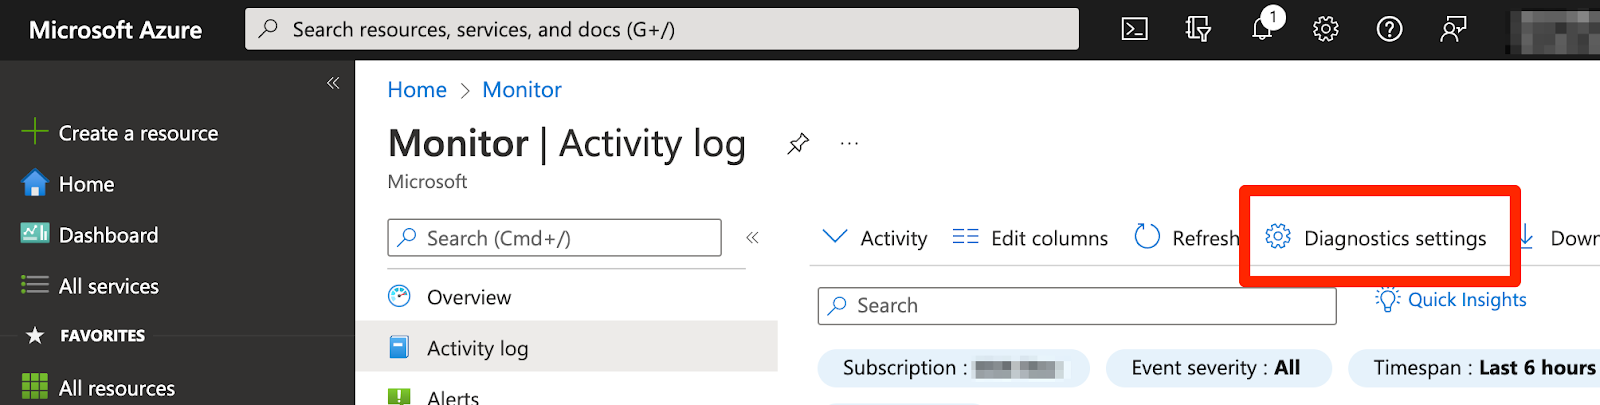The height and width of the screenshot is (405, 1600).
Task: Open the Feedback icon
Action: click(x=1453, y=29)
